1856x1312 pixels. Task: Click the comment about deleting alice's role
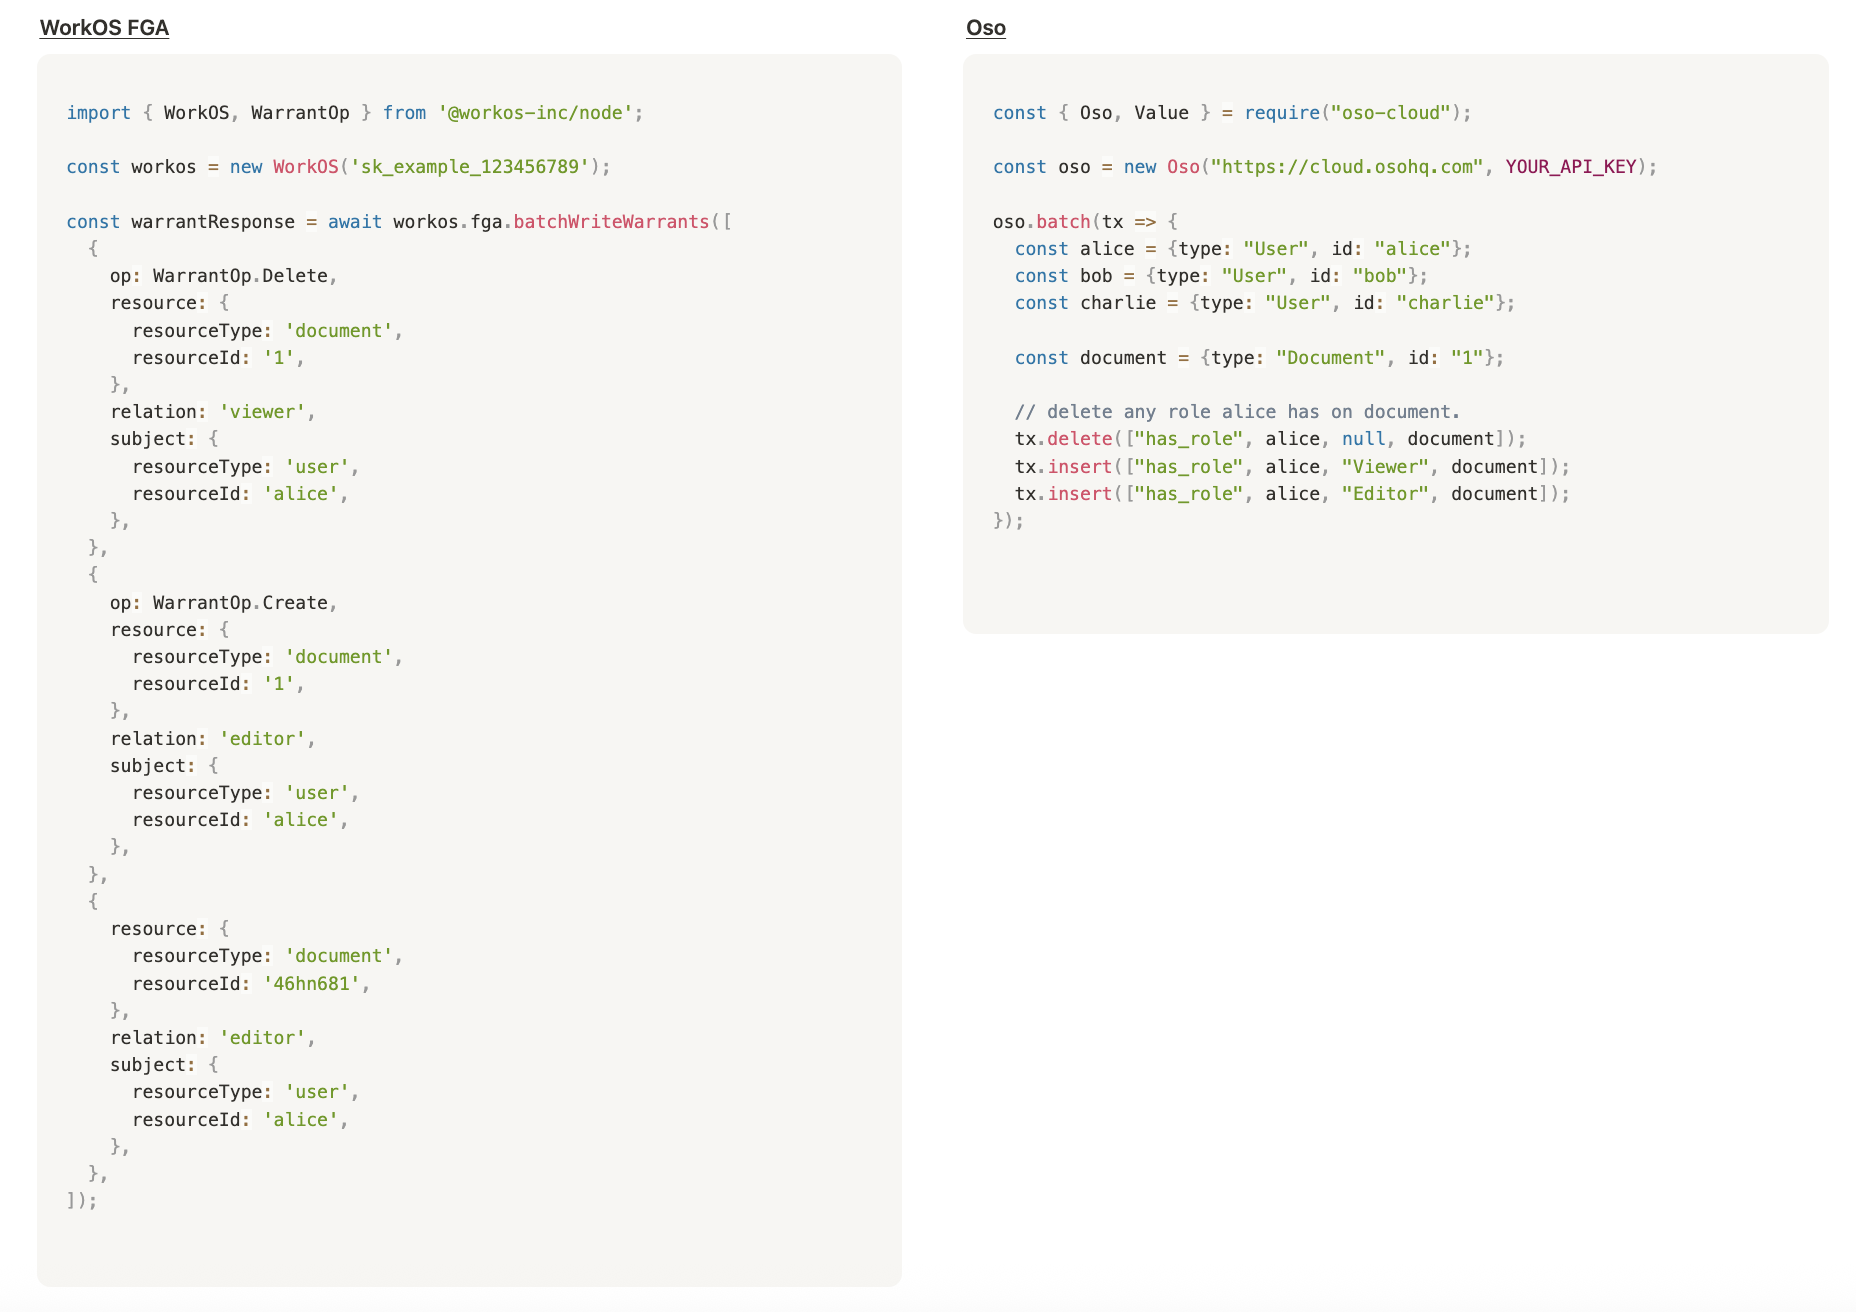click(1237, 412)
